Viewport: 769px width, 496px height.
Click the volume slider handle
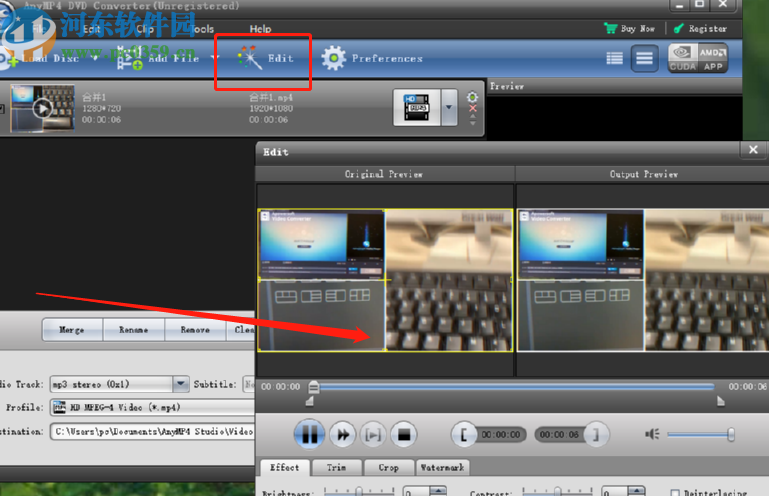coord(731,434)
